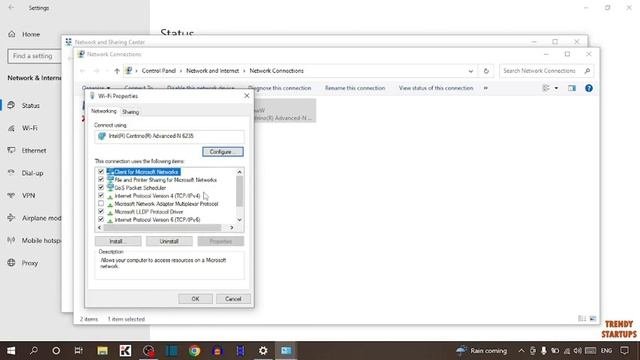Switch to the Sharing tab
This screenshot has height=360, width=640.
coord(131,112)
